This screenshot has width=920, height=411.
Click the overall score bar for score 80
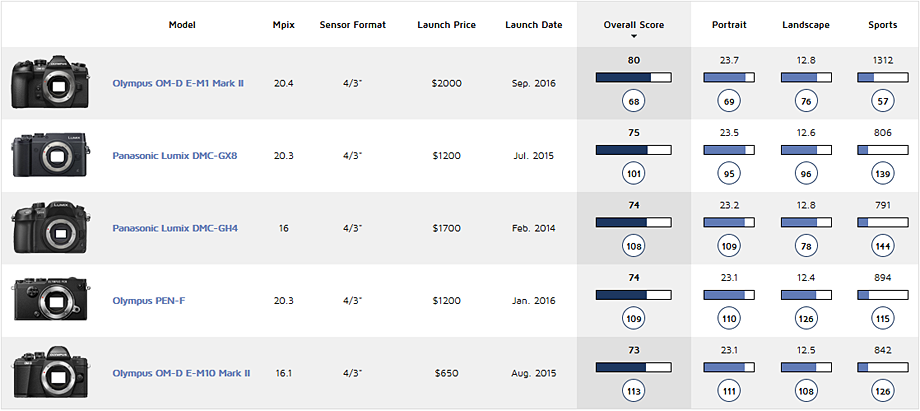point(634,78)
